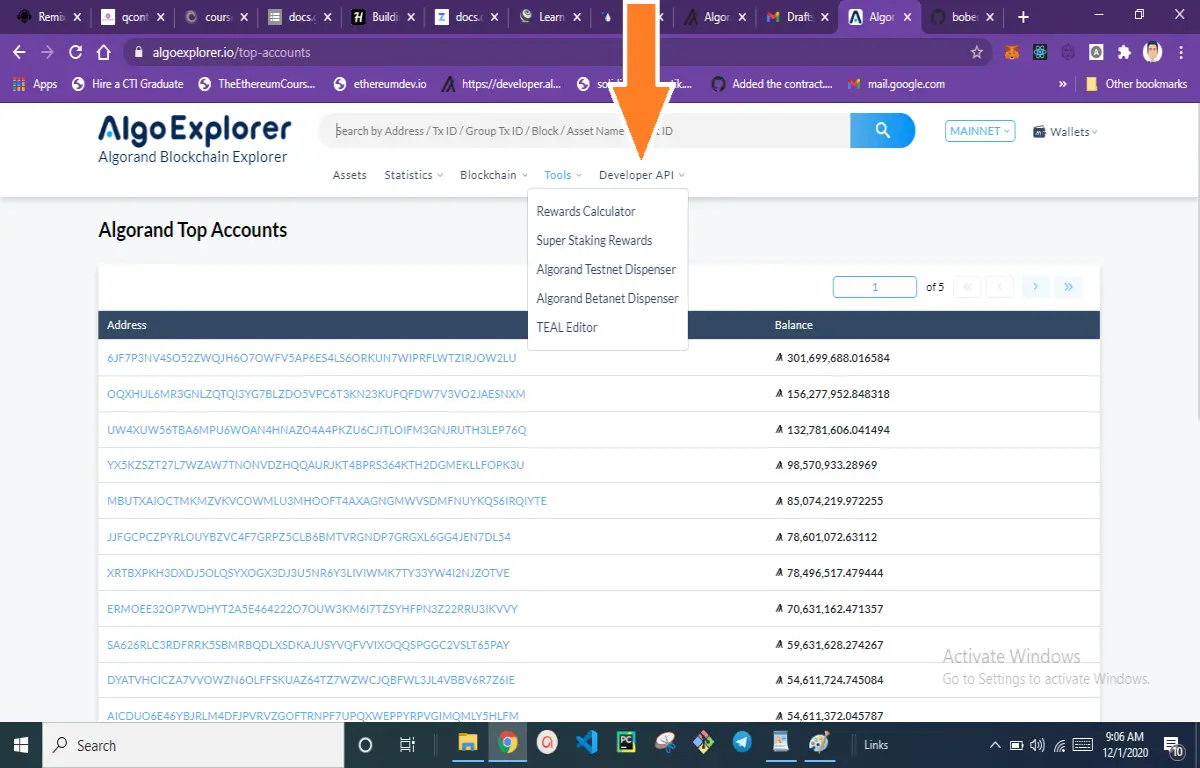The height and width of the screenshot is (768, 1200).
Task: Open account address starting MBUTXAIOCTMK
Action: (x=327, y=501)
